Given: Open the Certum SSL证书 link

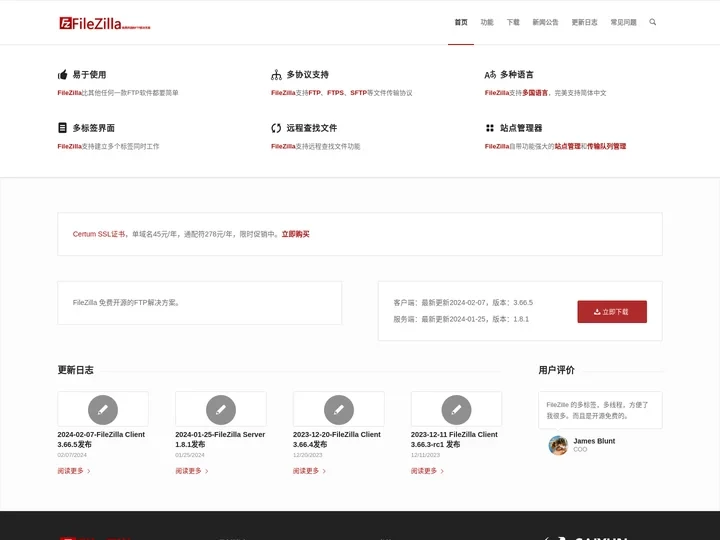Looking at the screenshot, I should coord(99,234).
